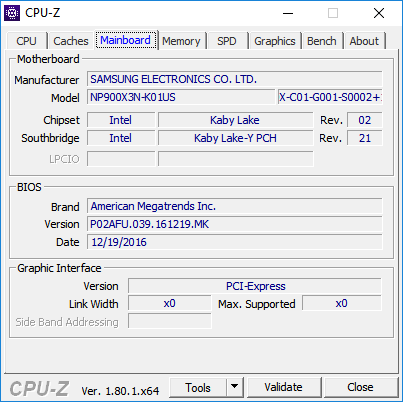Click the Manufacturer field showing Samsung Electronics
403x402 pixels.
pyautogui.click(x=235, y=79)
